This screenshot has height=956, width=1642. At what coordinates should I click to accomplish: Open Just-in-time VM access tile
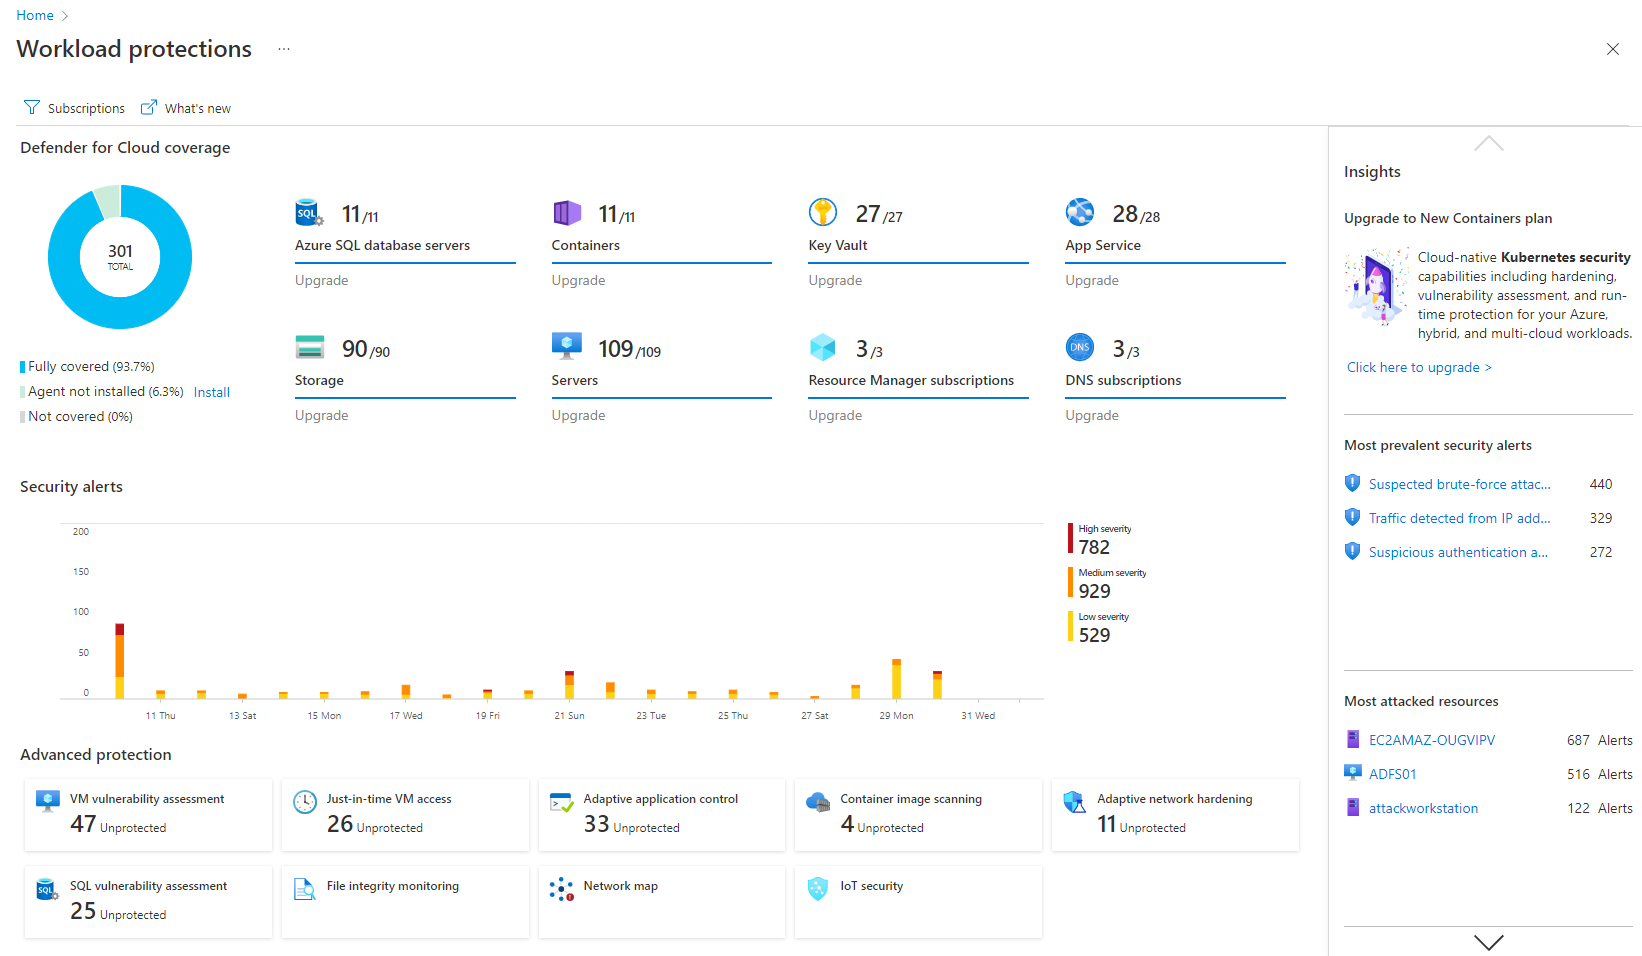click(x=405, y=815)
